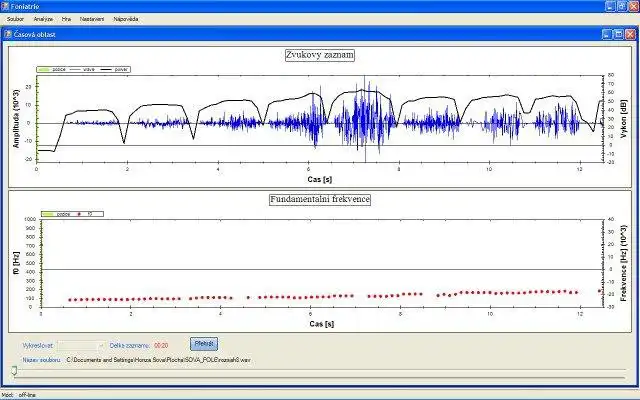Minimize the Časová oblast inner window

[606, 34]
